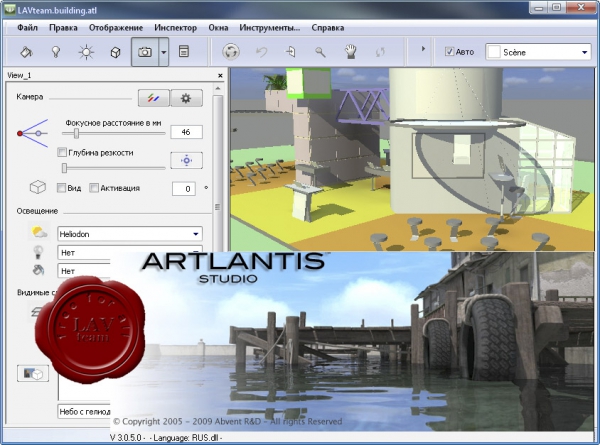Open the Небо с гелиодоном dropdown
This screenshot has width=600, height=445.
coord(84,411)
